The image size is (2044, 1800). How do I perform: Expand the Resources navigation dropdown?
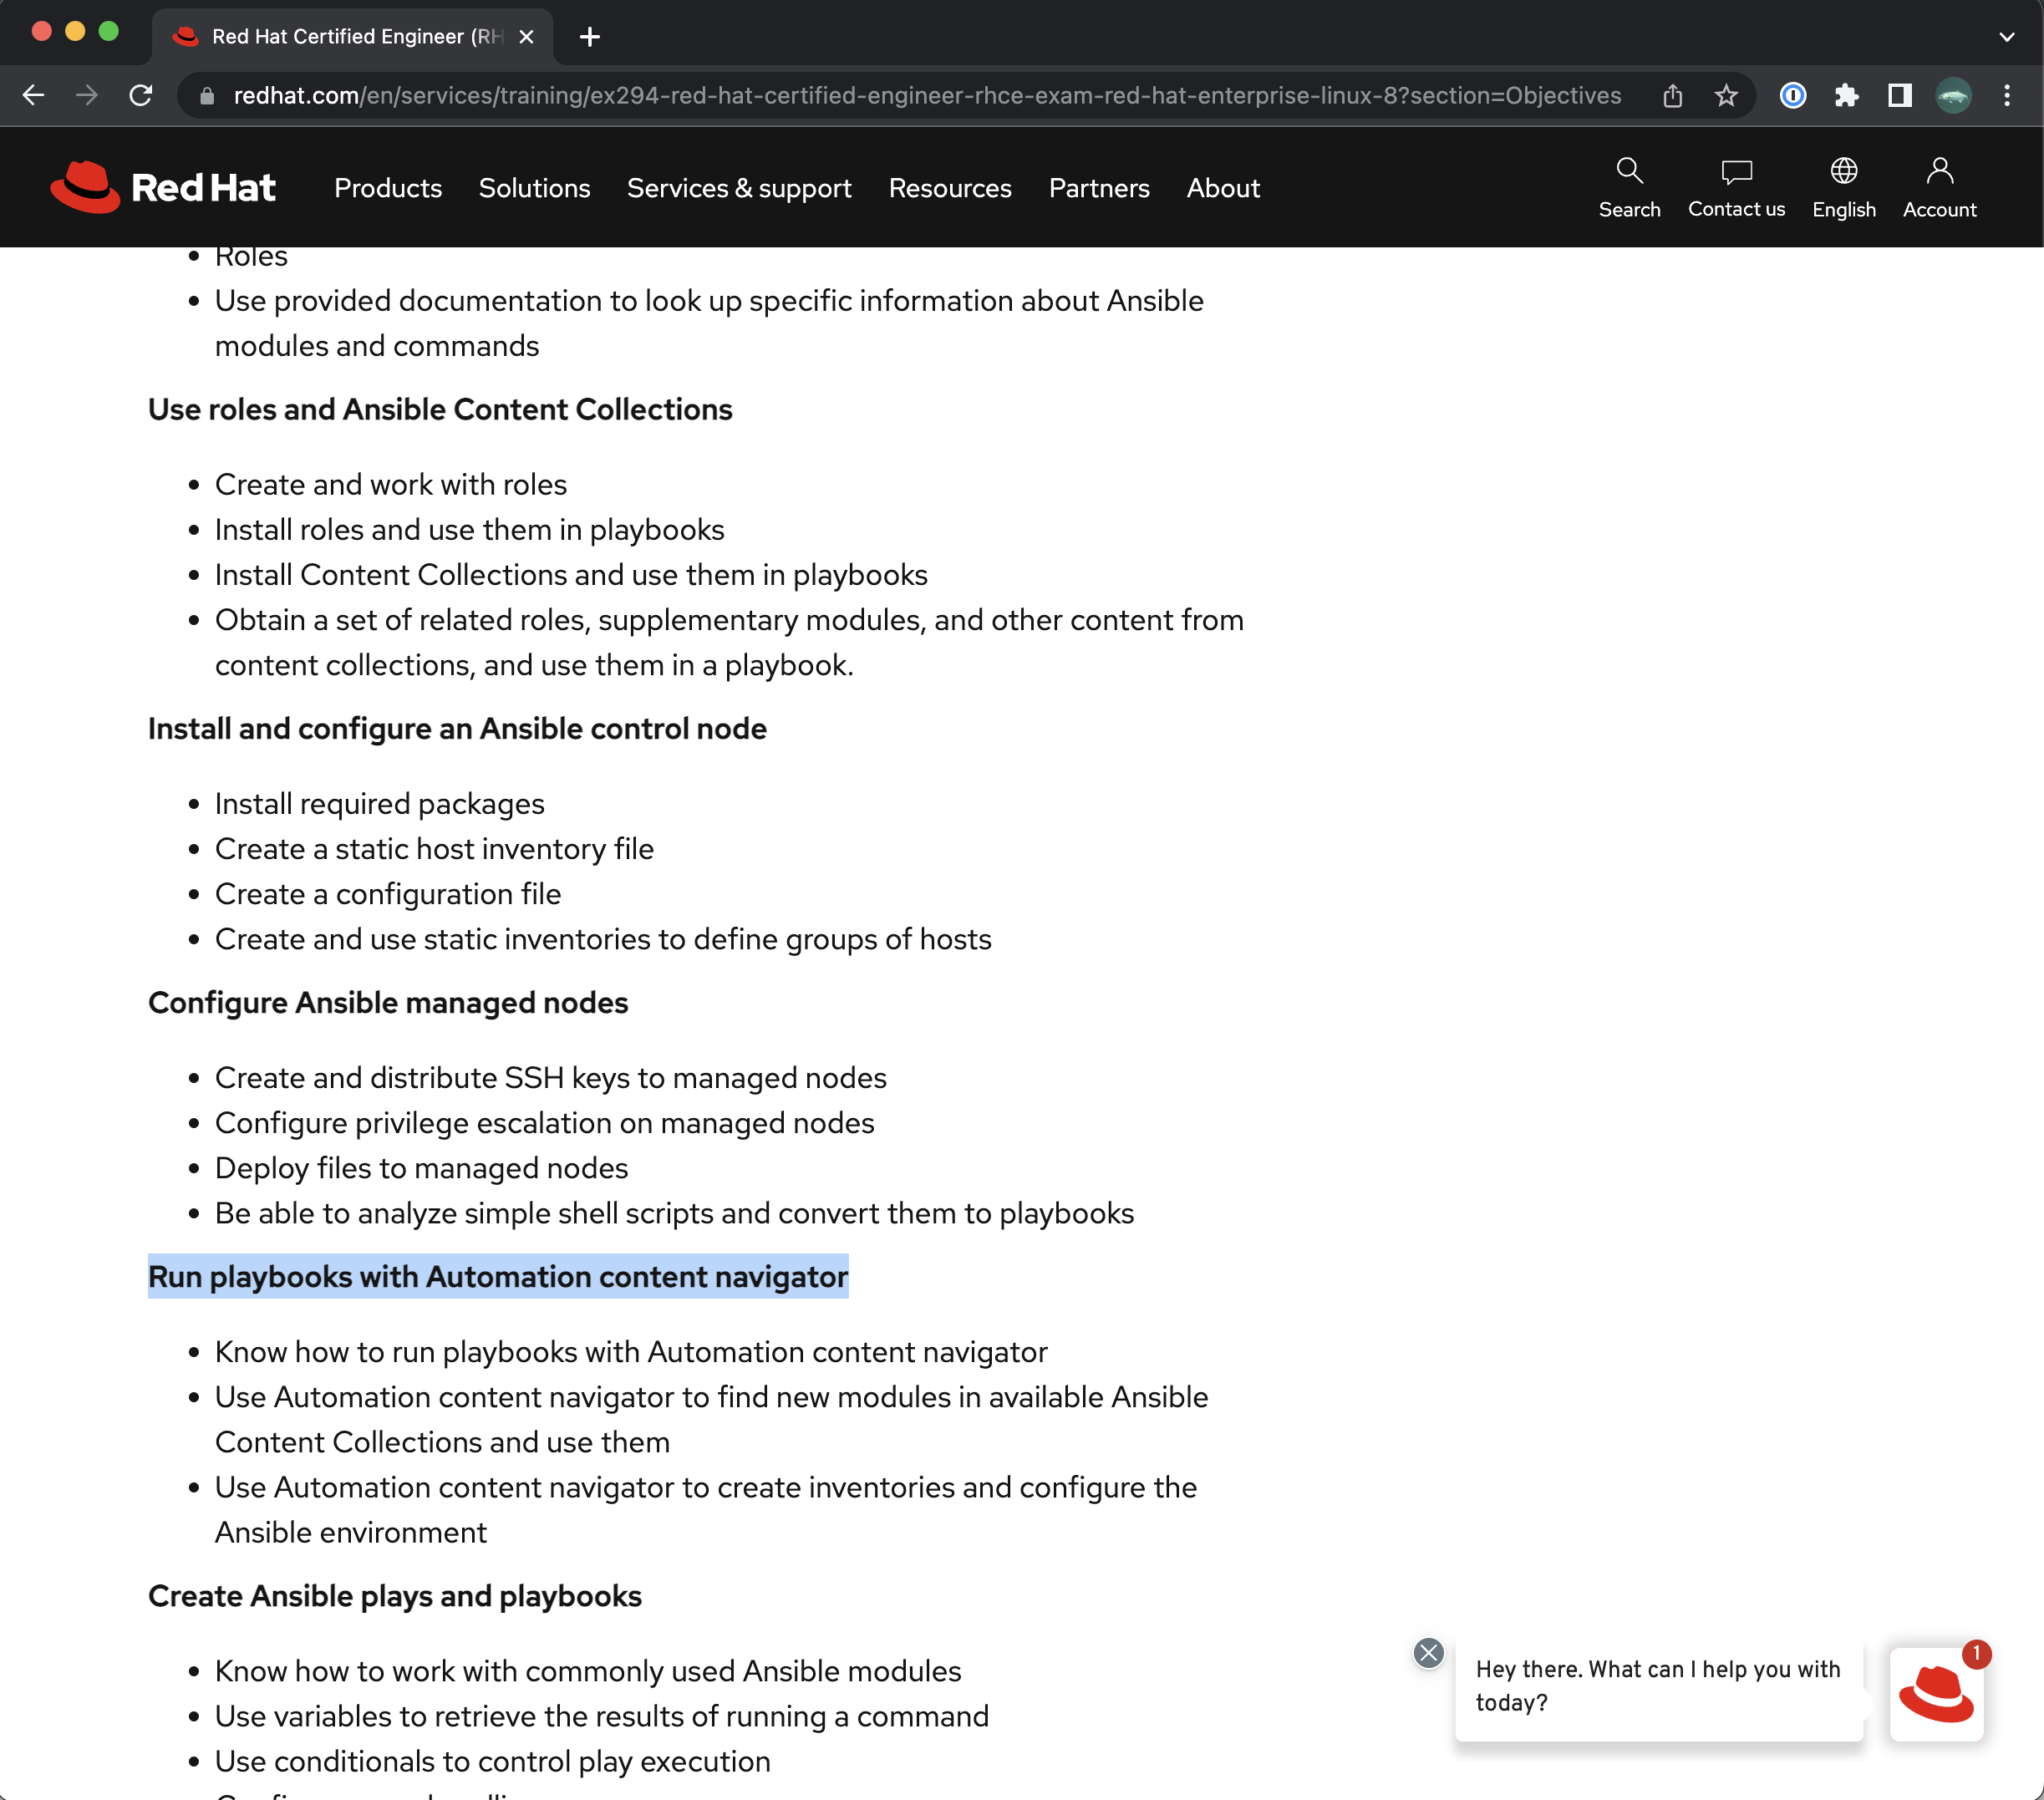click(x=949, y=190)
